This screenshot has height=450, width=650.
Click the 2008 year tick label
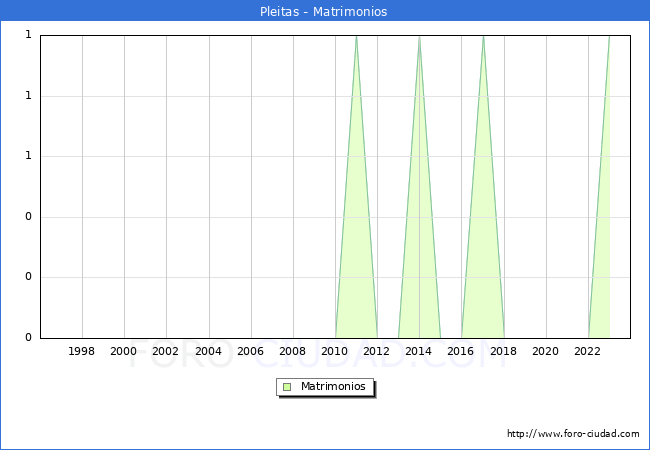click(293, 351)
